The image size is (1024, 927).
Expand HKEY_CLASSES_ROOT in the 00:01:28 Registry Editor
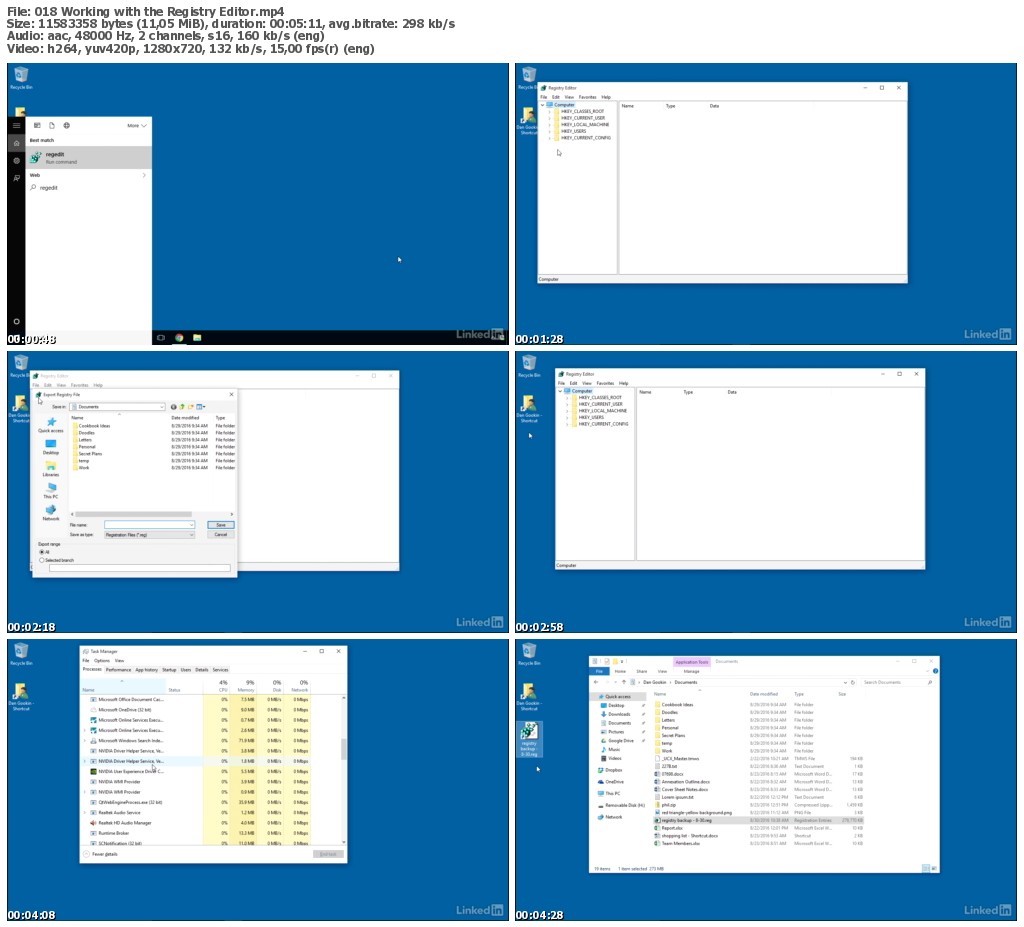(549, 112)
